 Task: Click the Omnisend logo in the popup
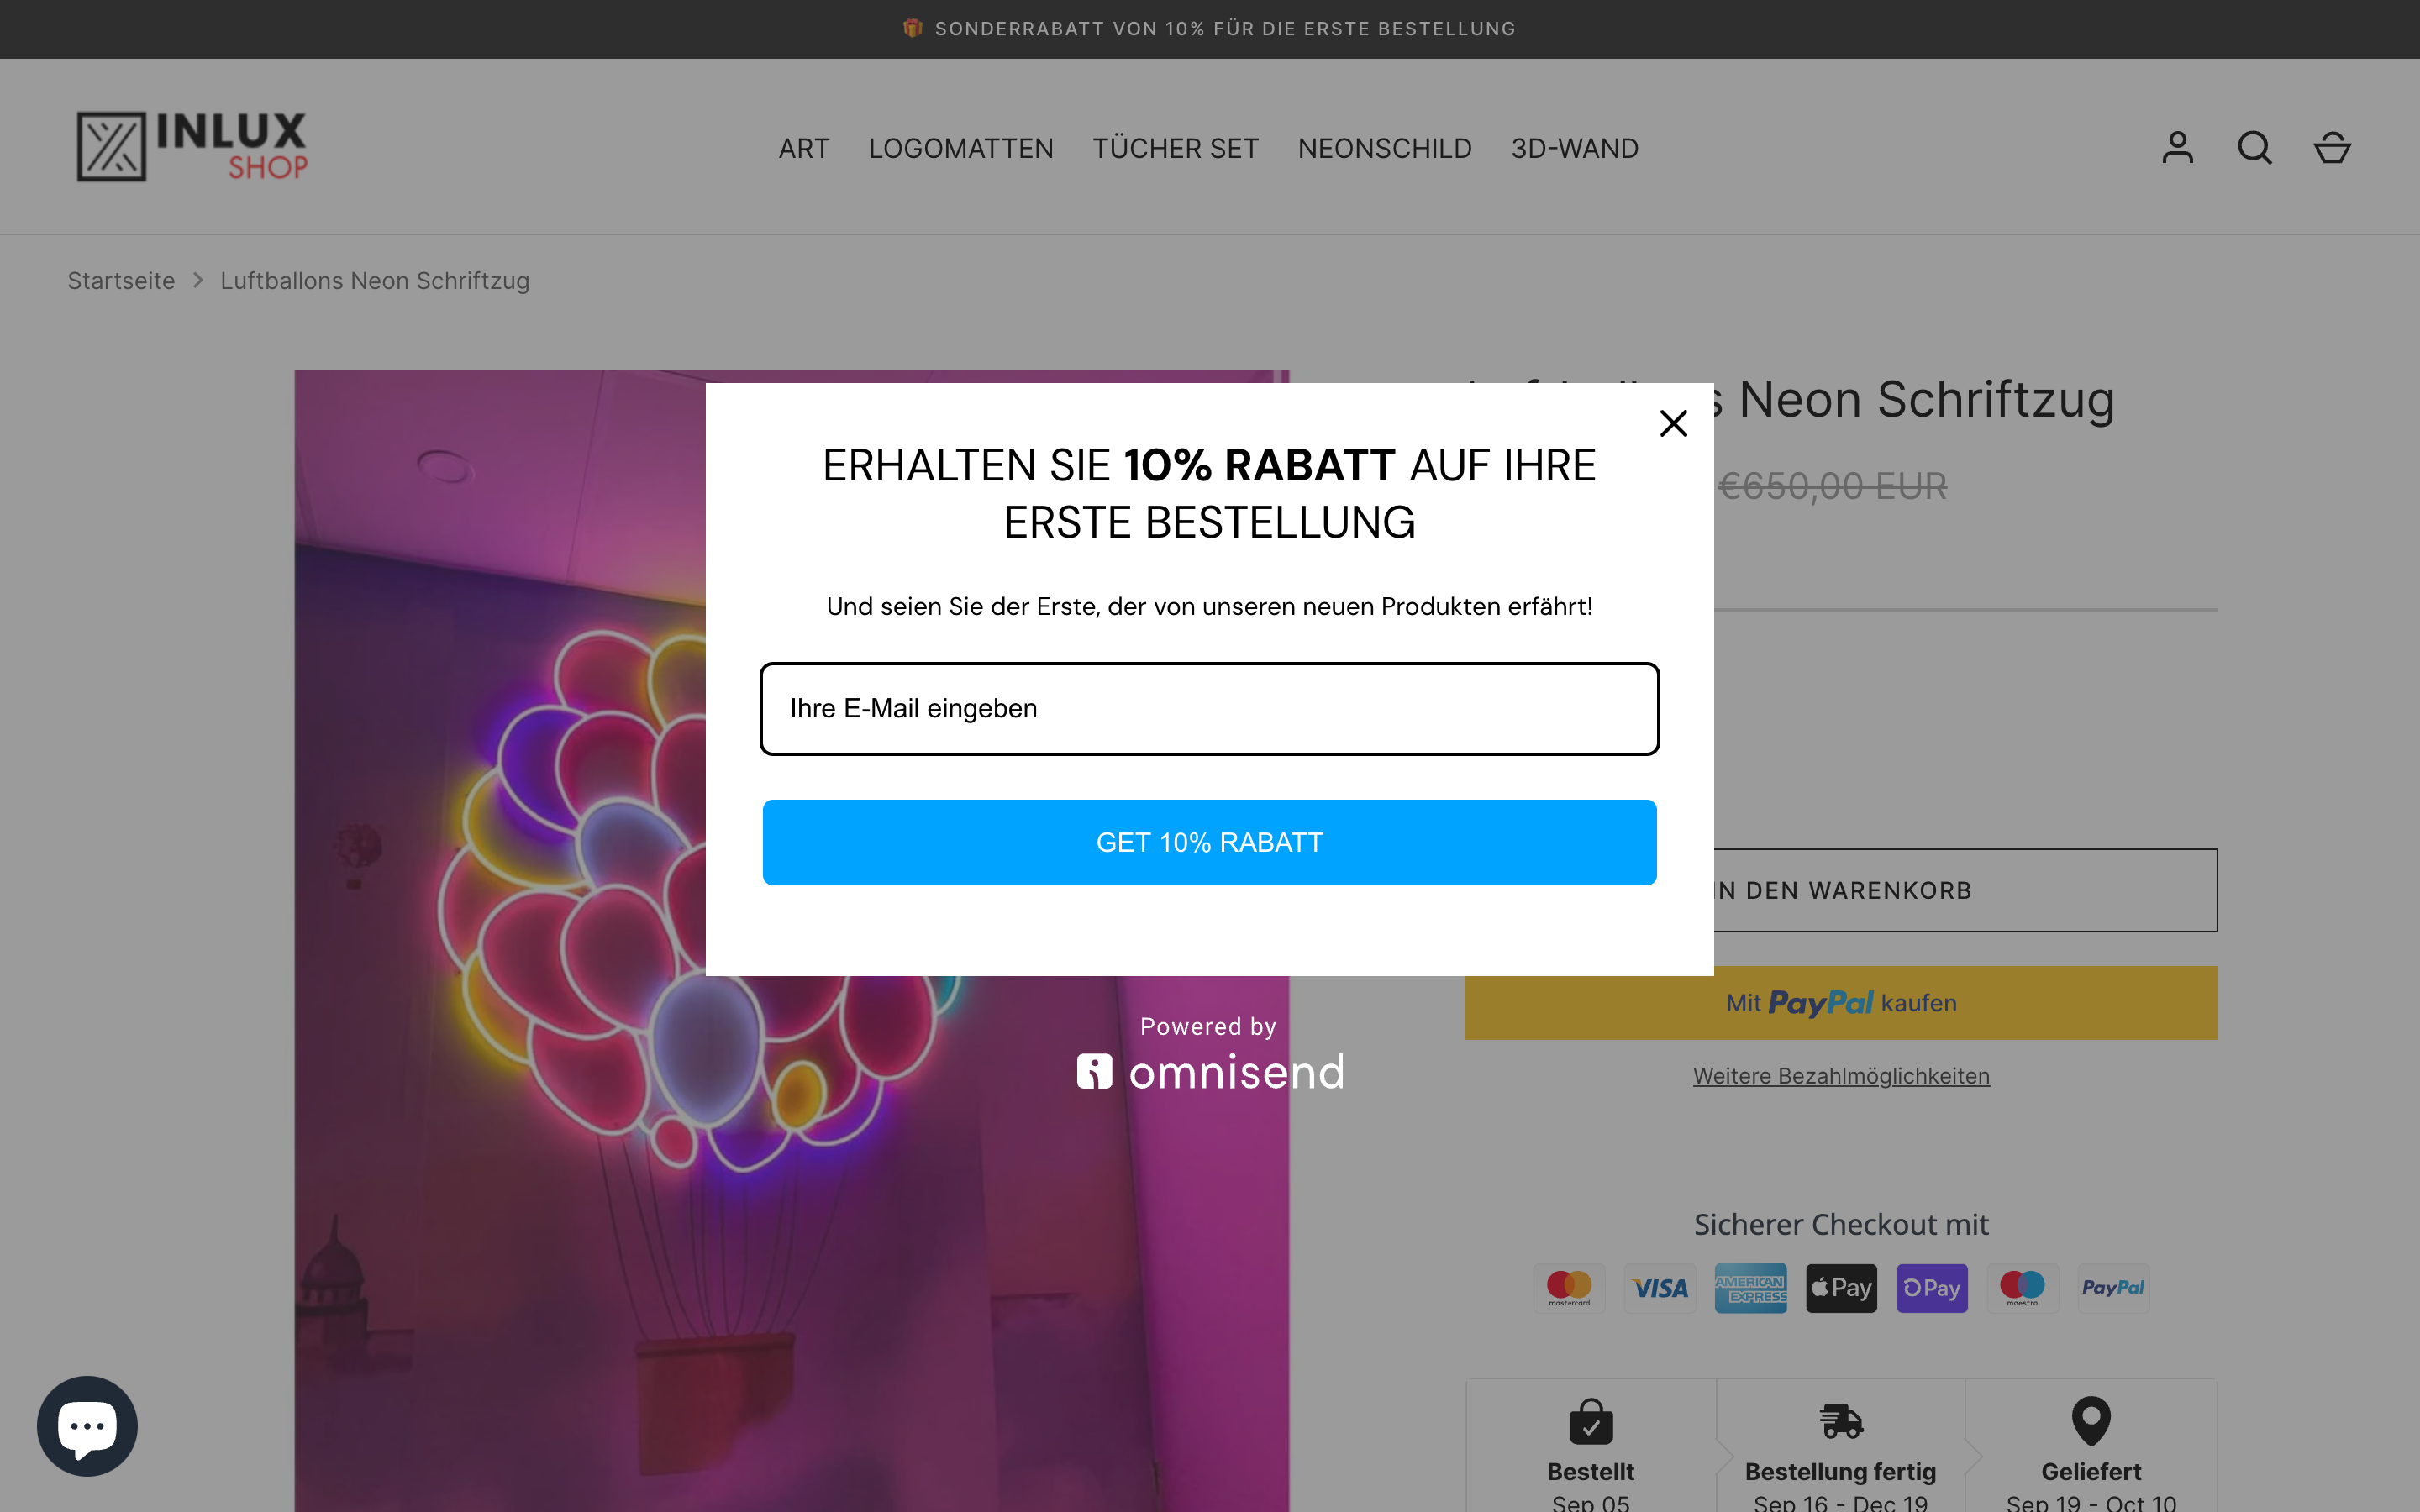[1210, 1070]
